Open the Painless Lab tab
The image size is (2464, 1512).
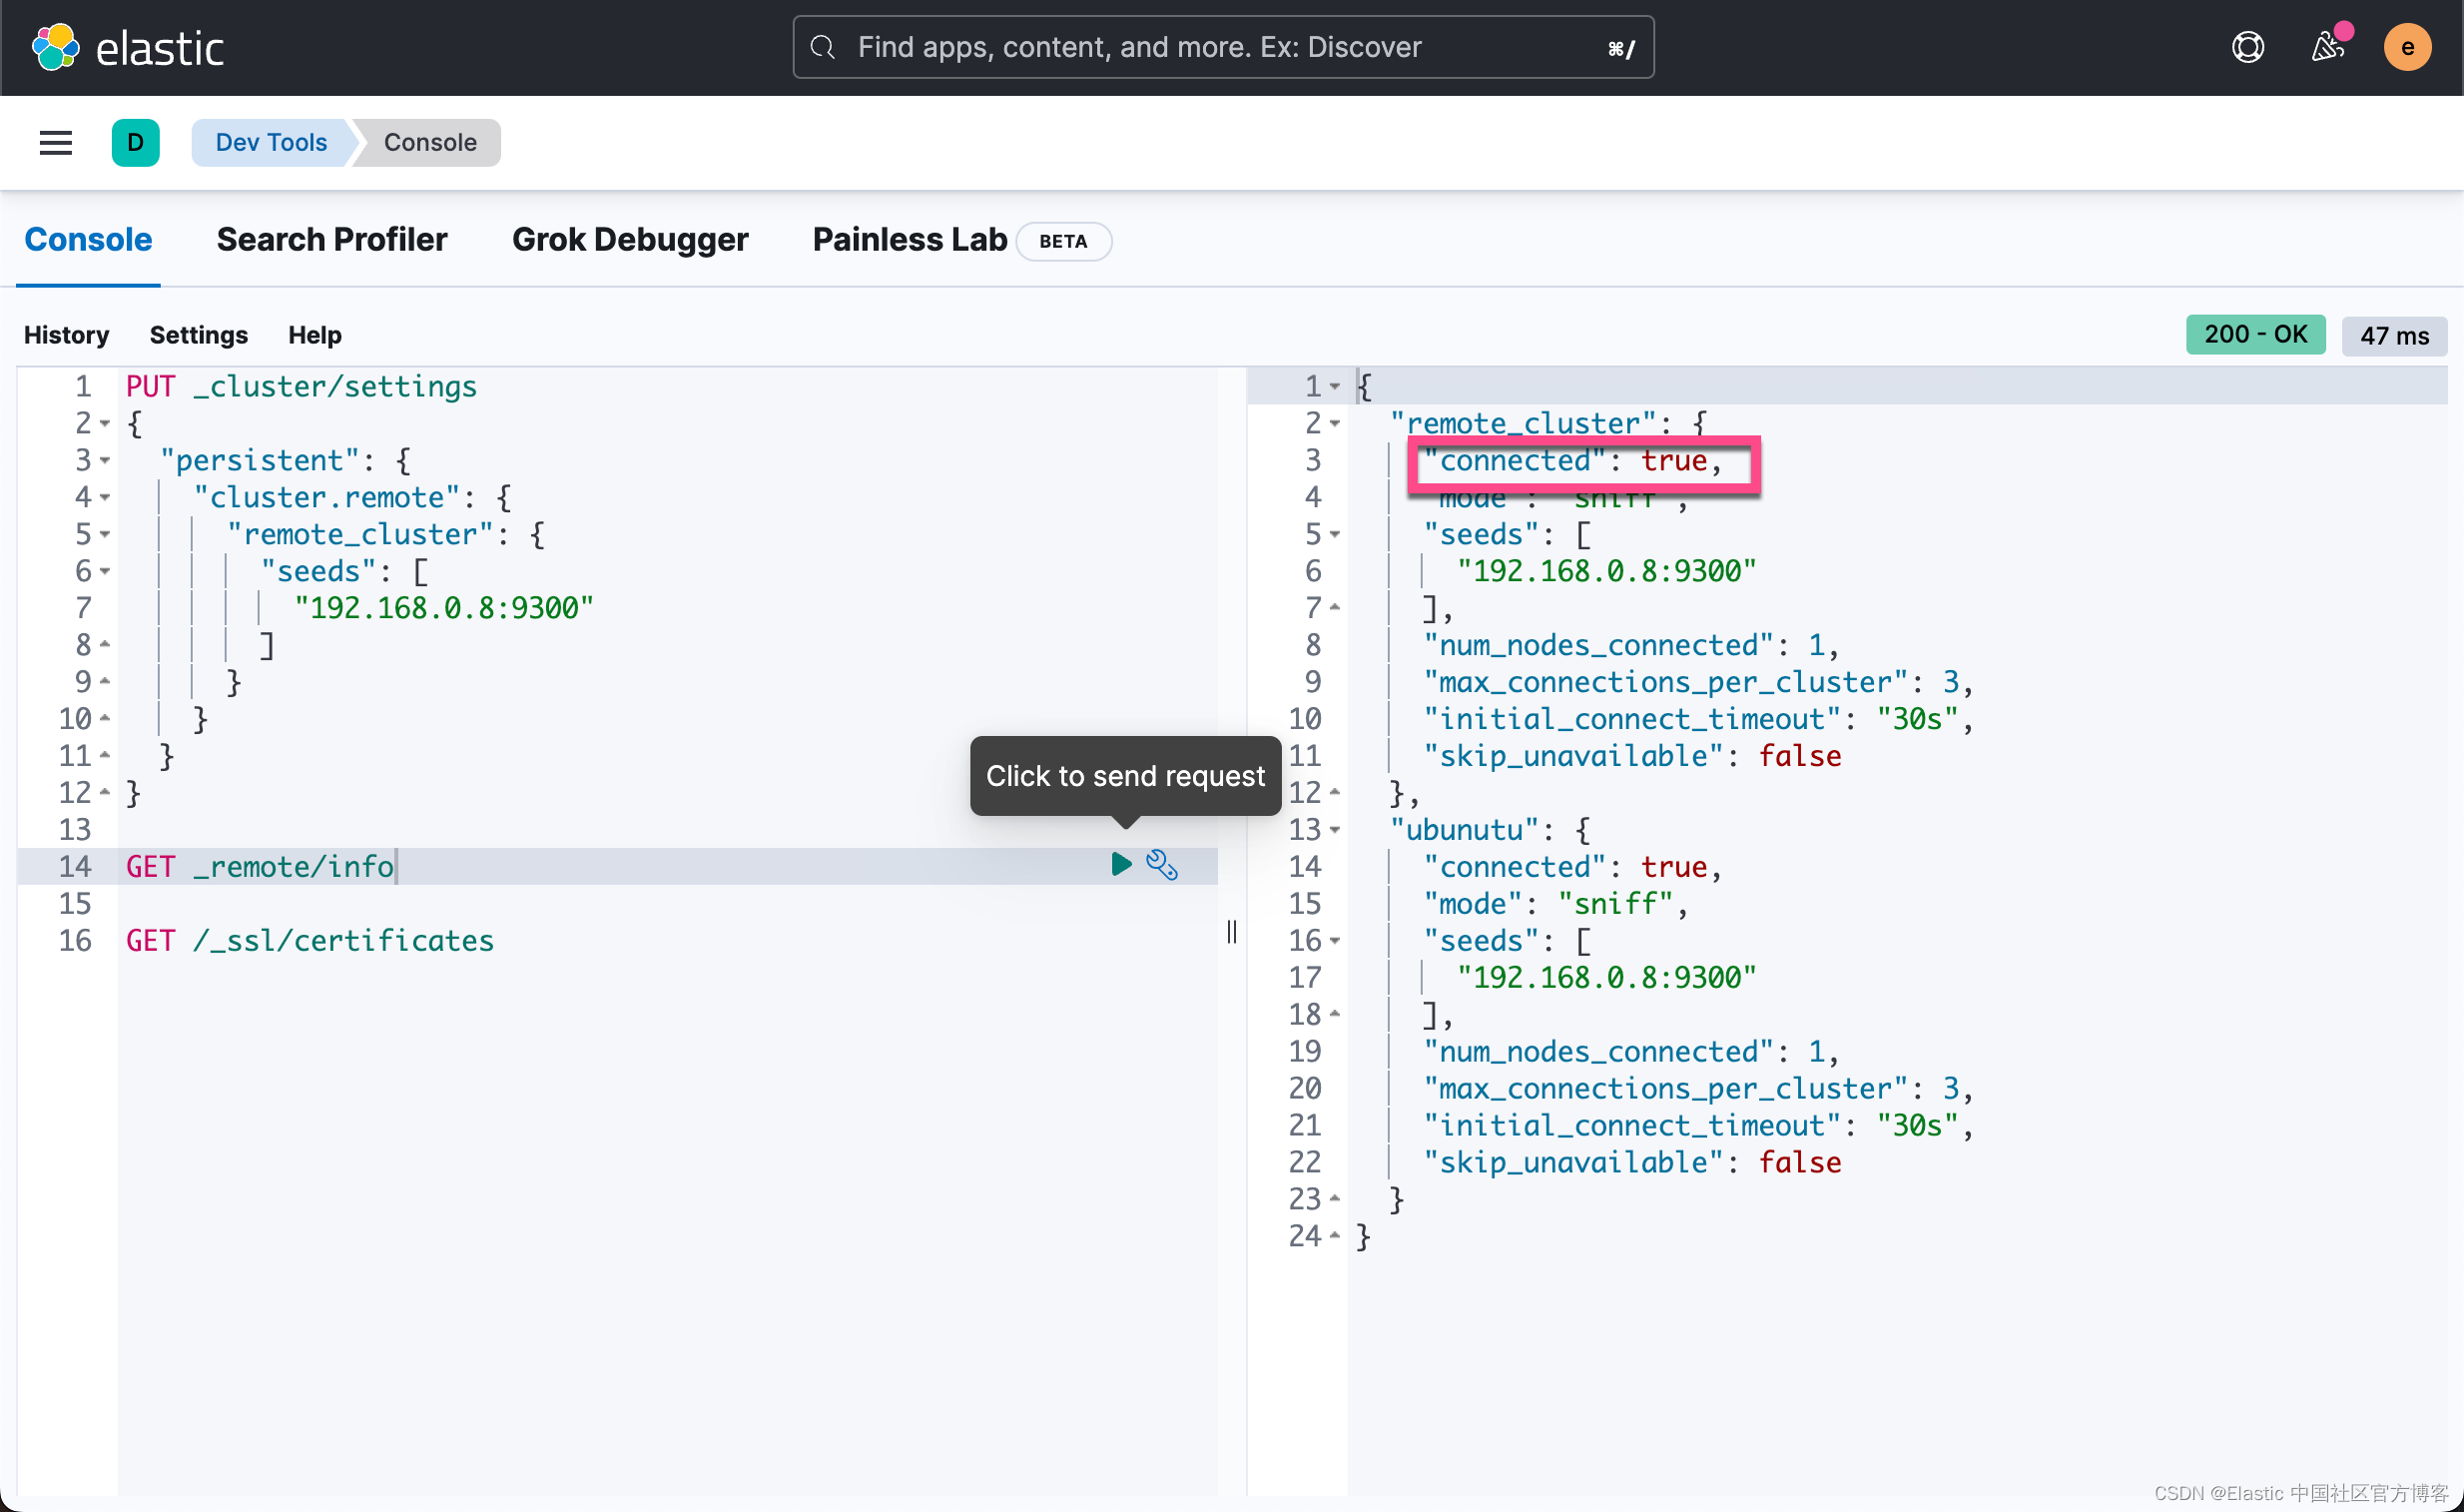point(909,240)
